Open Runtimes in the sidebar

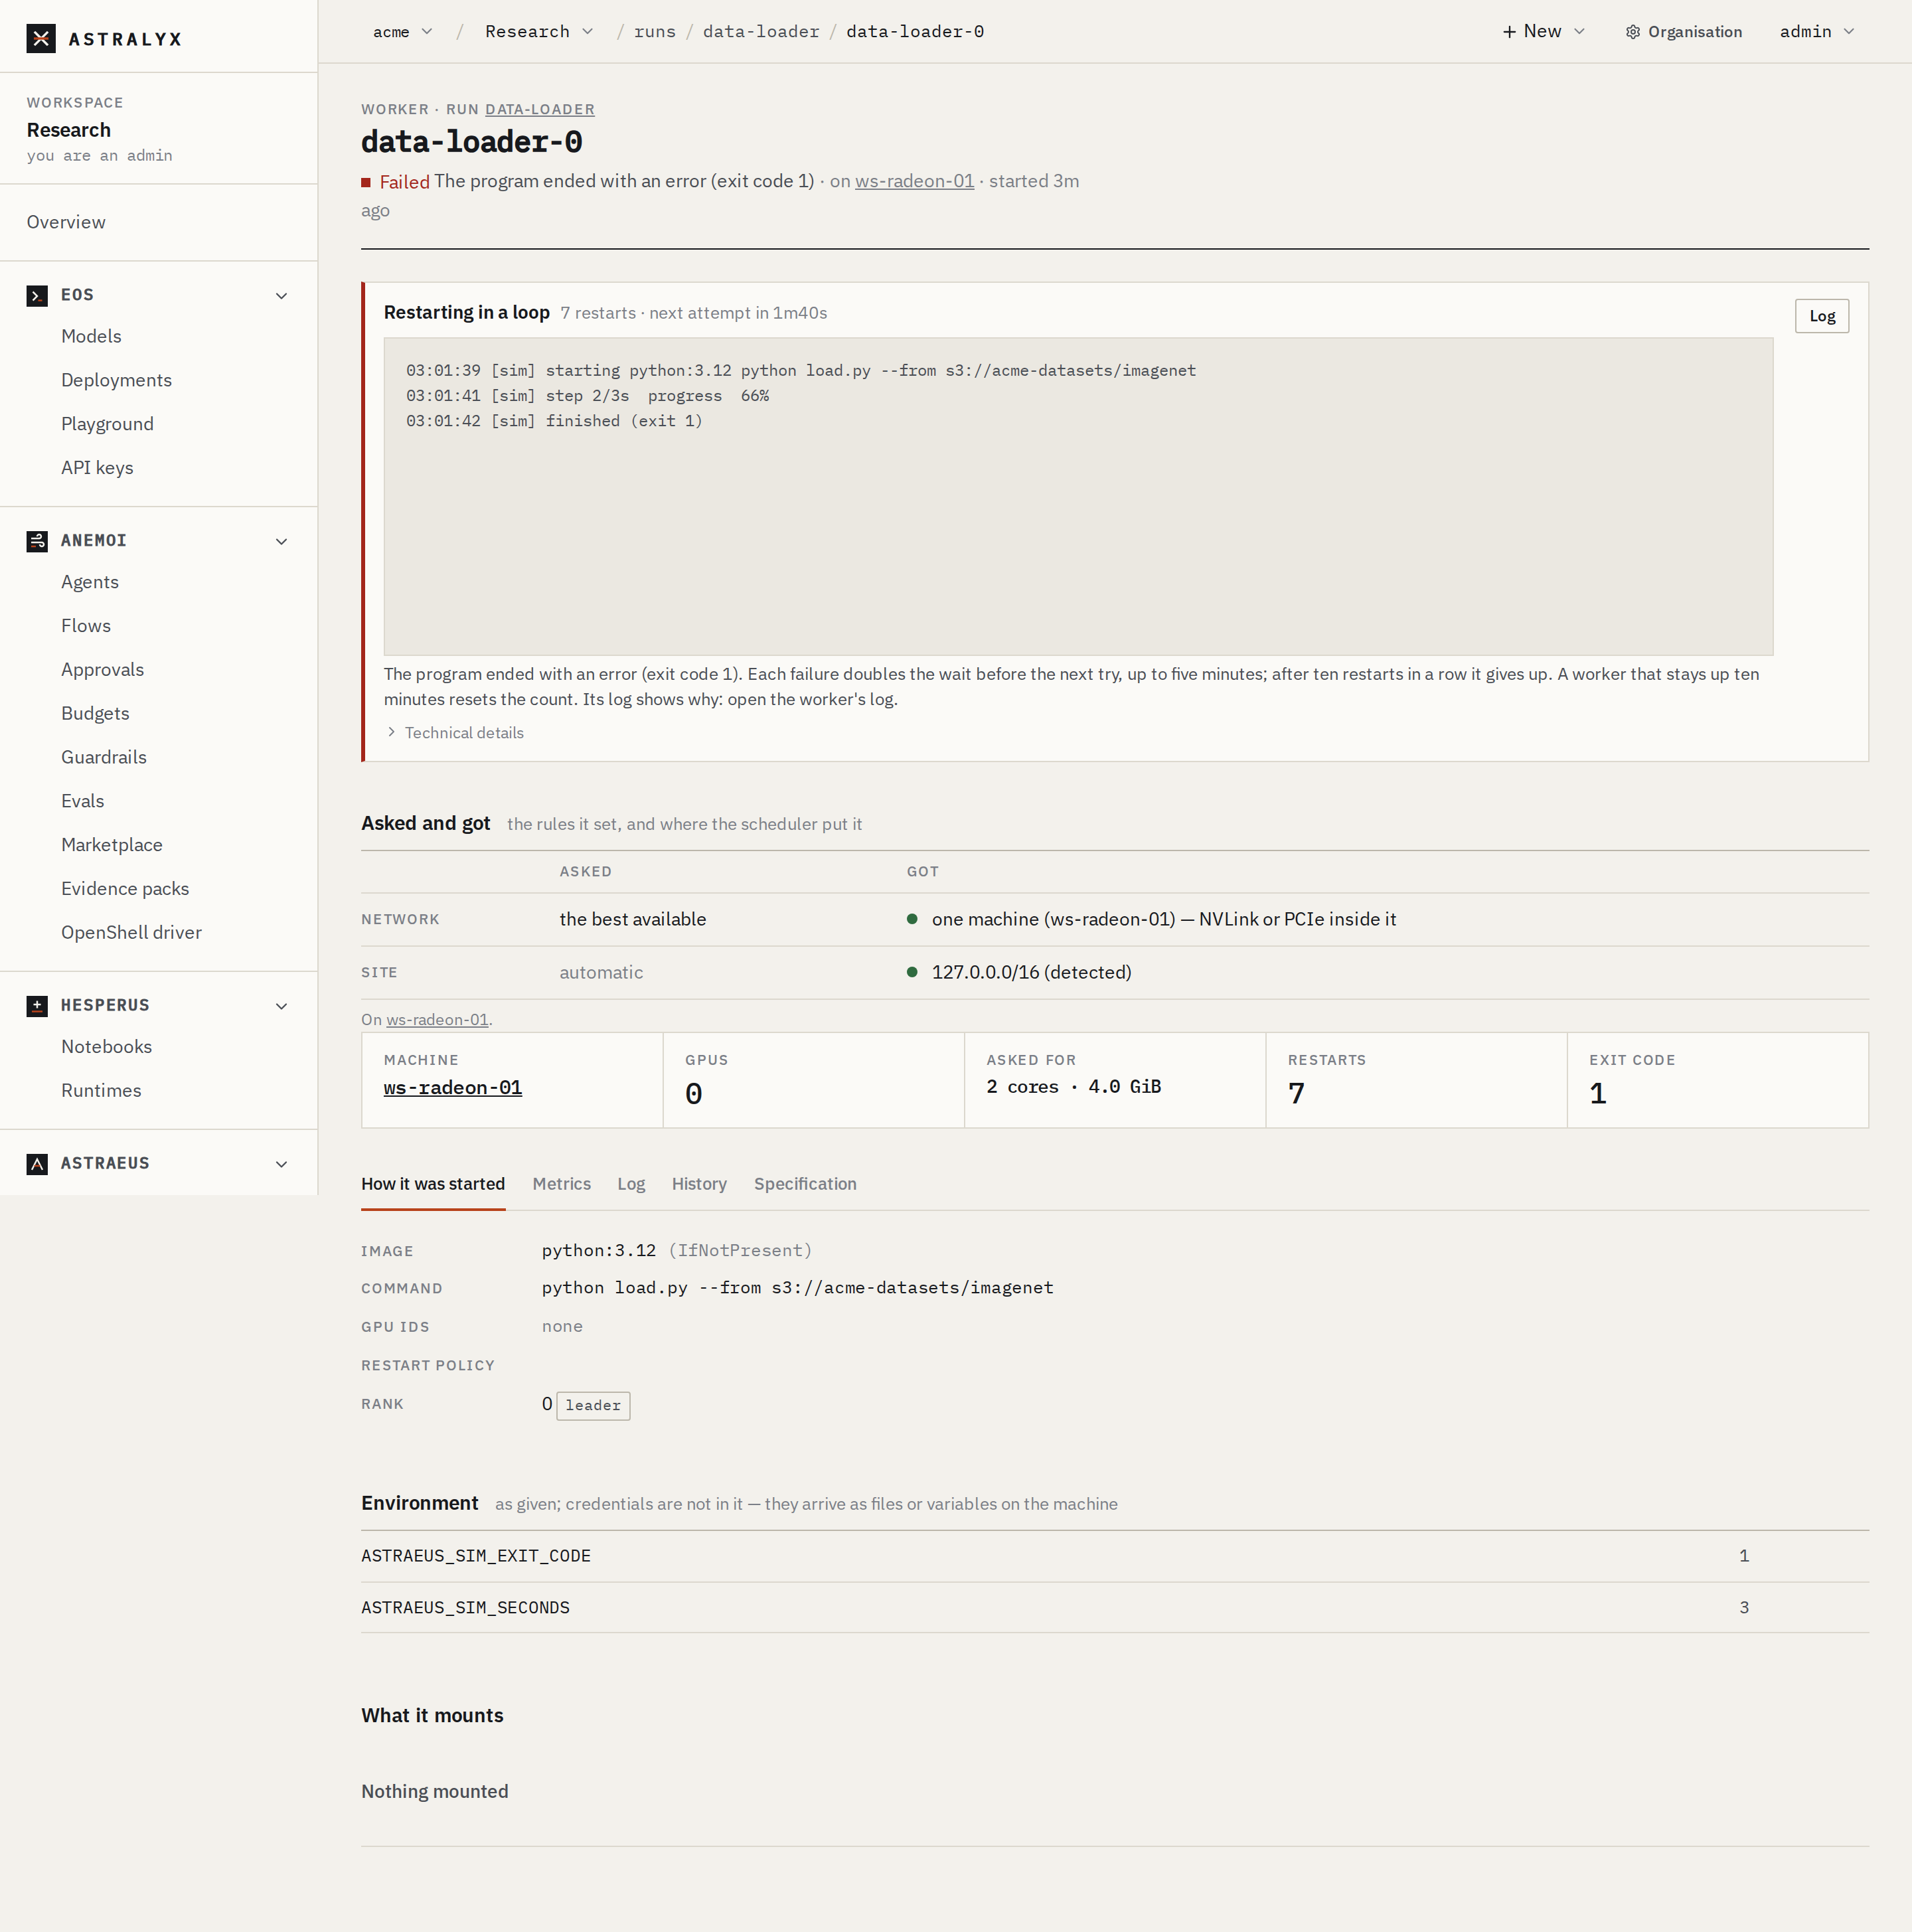point(101,1091)
